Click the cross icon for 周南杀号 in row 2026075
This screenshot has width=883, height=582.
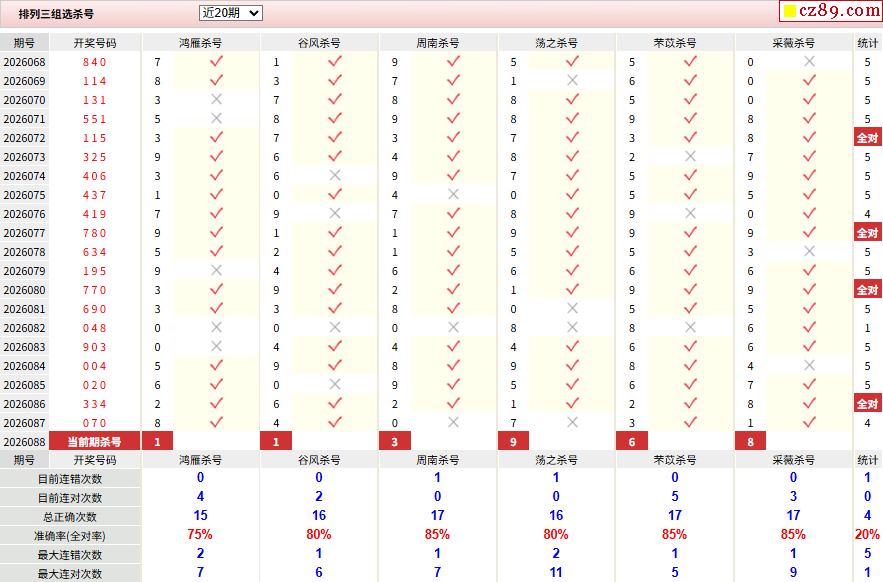pos(453,195)
